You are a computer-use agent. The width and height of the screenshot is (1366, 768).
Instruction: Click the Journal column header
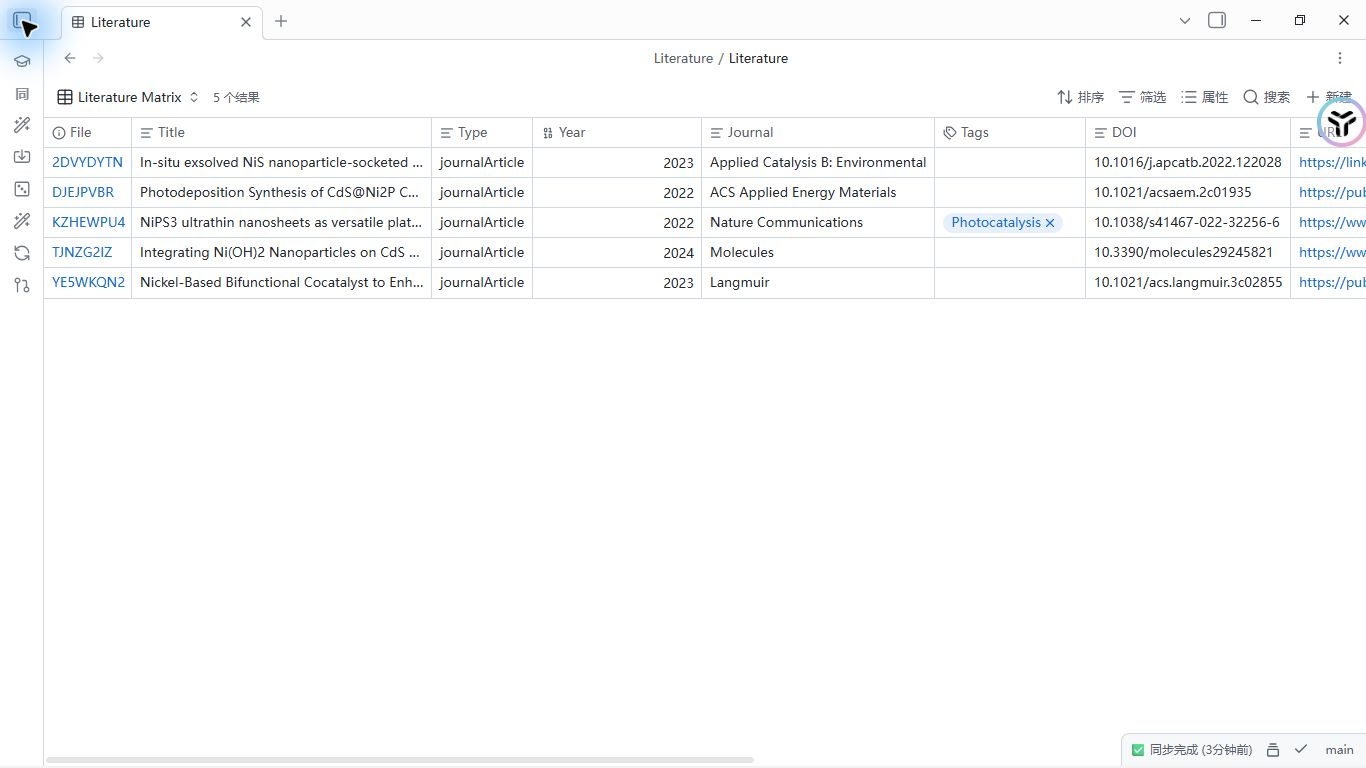click(x=818, y=132)
